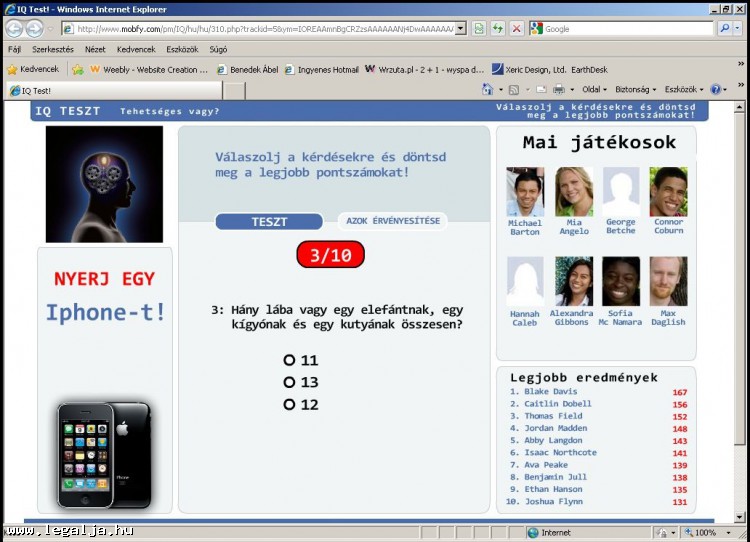Click the search magnifier icon
This screenshot has height=542, width=750.
pos(725,29)
